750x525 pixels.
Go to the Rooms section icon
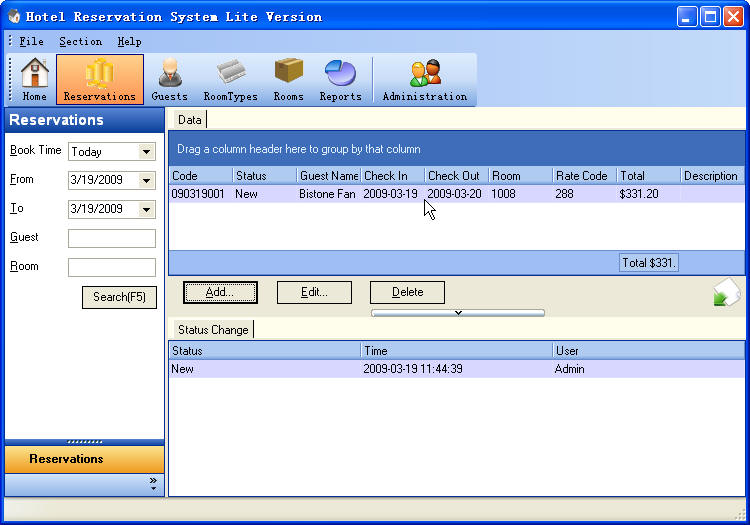coord(288,79)
